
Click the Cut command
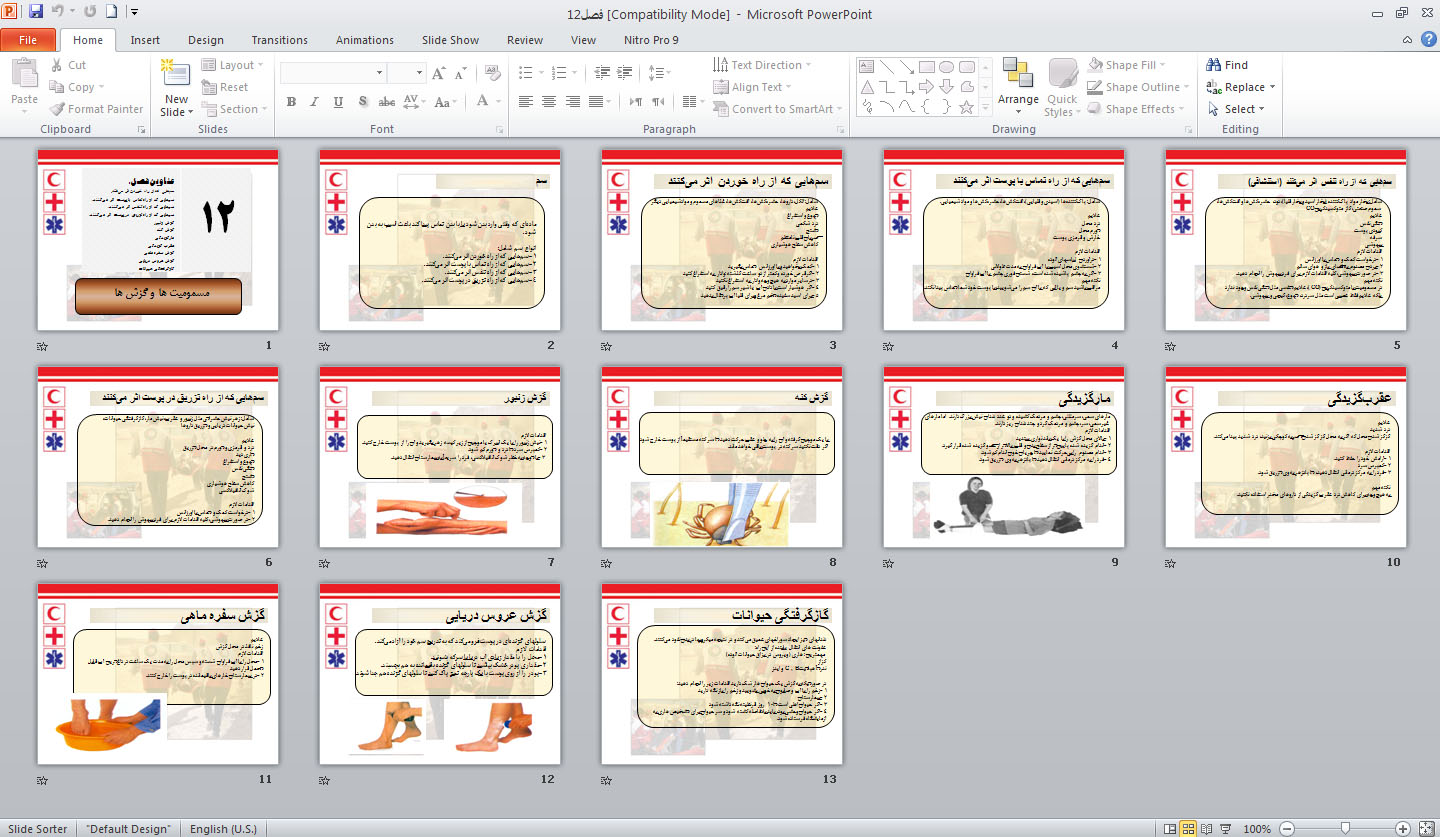pyautogui.click(x=68, y=65)
